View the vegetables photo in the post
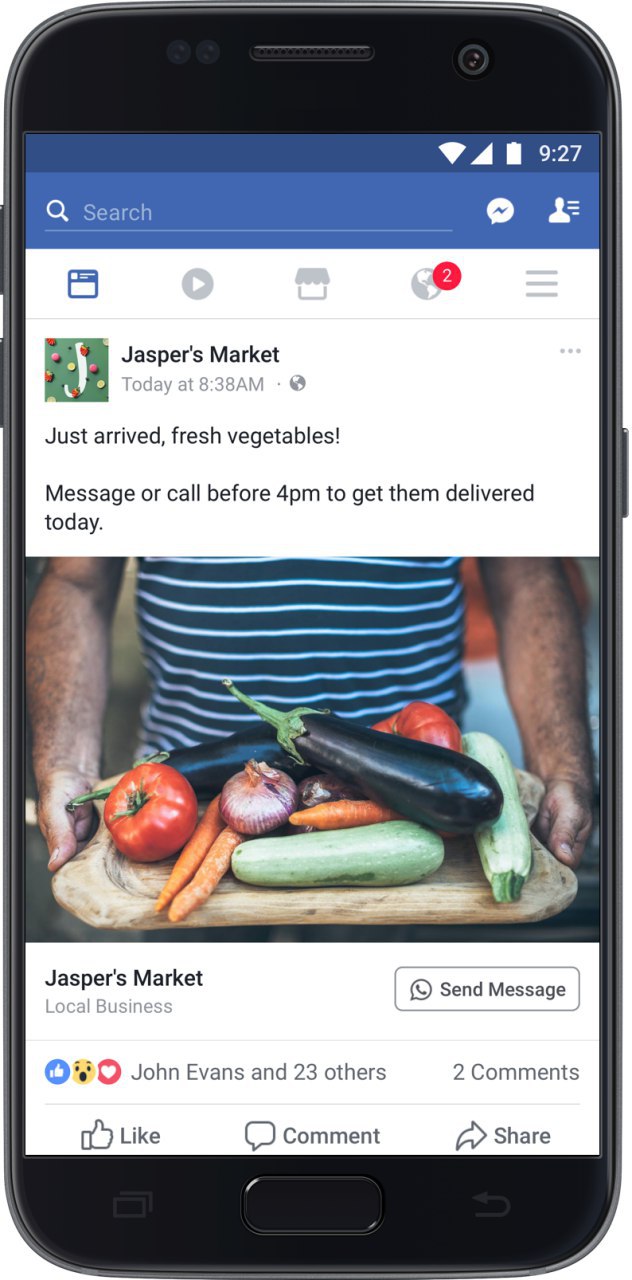This screenshot has width=632, height=1280. point(312,749)
